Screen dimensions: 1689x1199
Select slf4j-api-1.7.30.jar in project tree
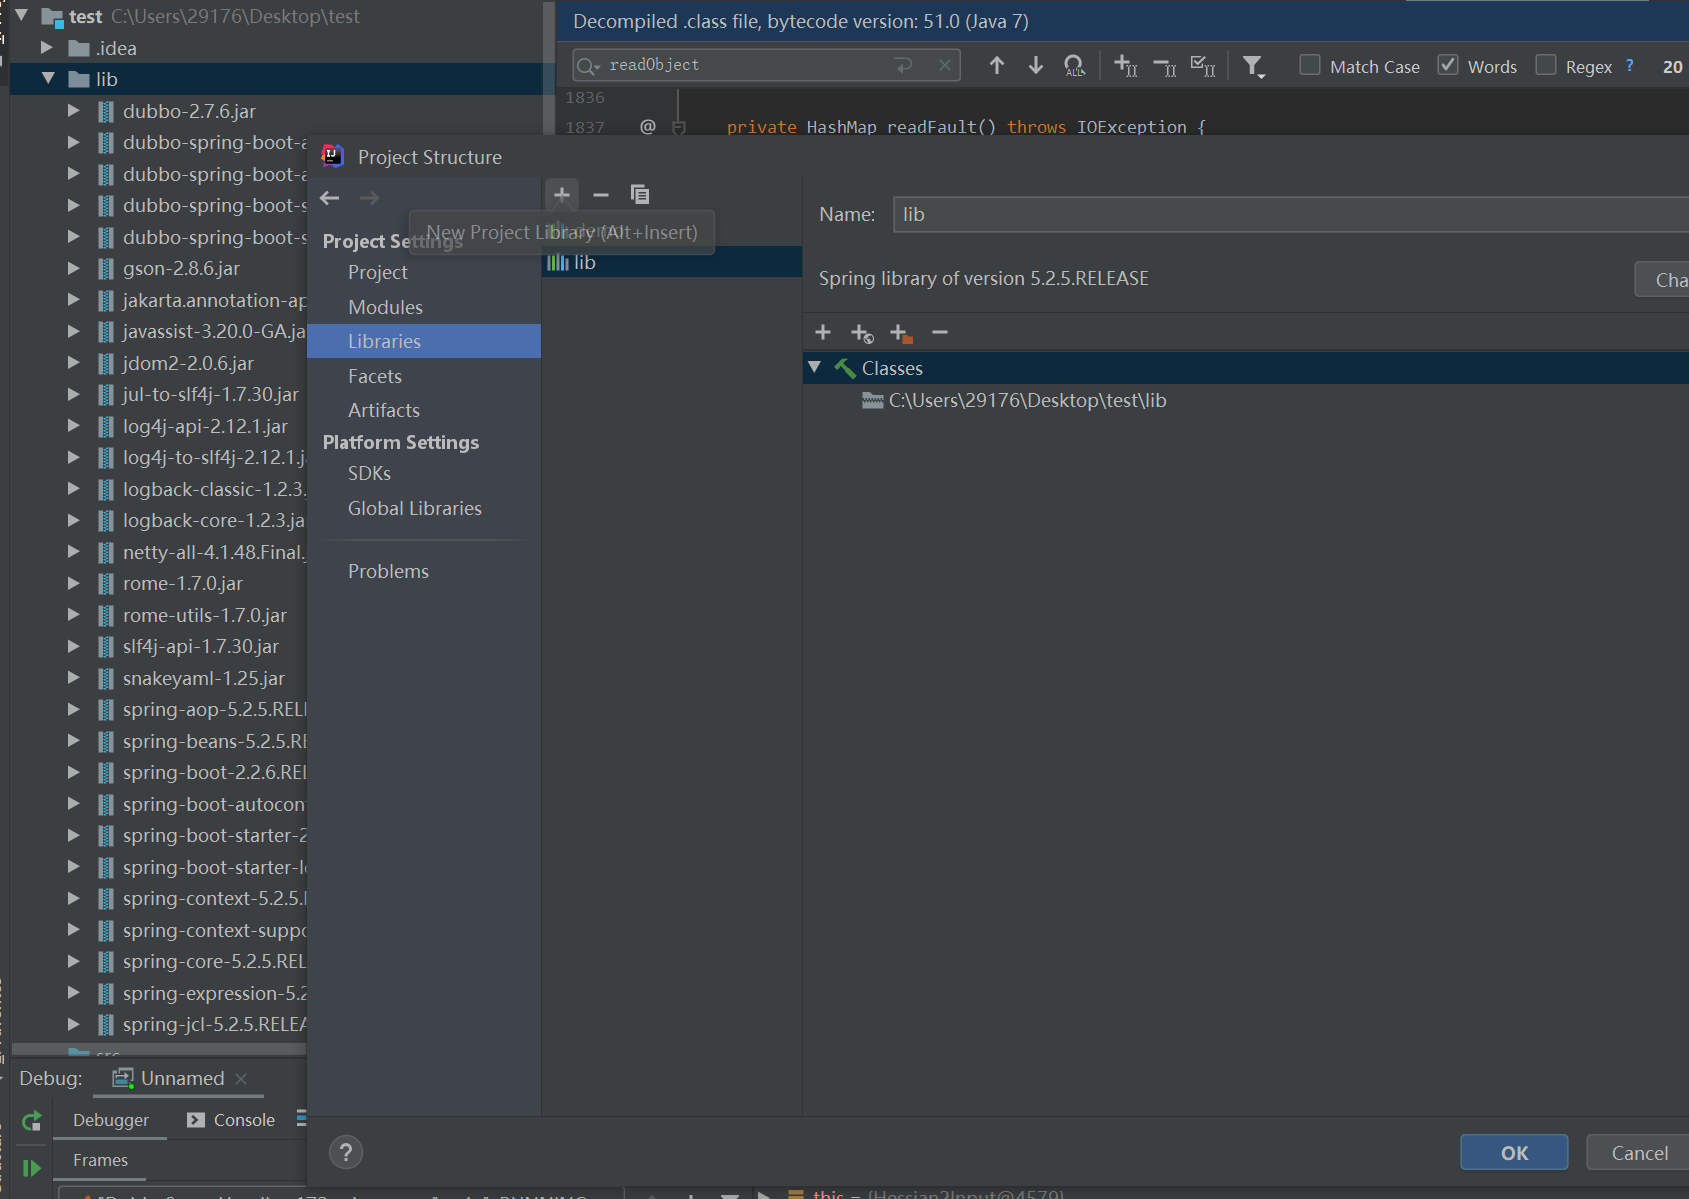click(200, 646)
